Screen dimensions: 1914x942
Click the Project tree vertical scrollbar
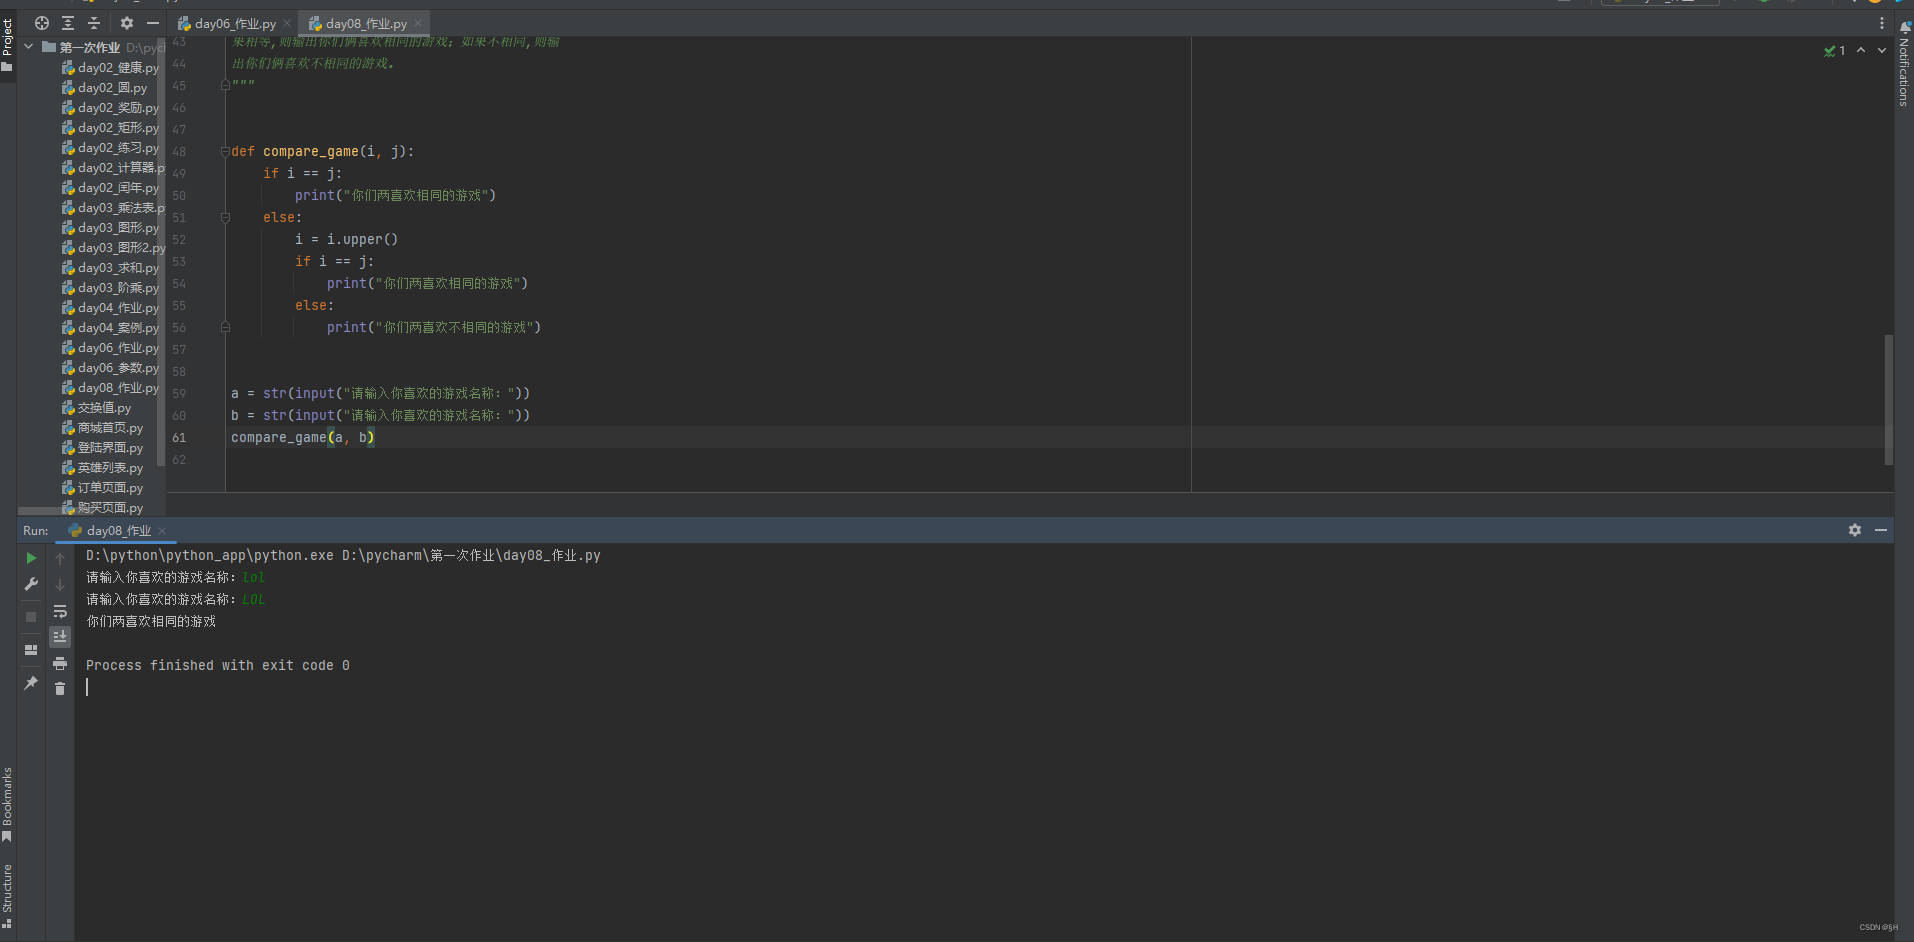161,250
